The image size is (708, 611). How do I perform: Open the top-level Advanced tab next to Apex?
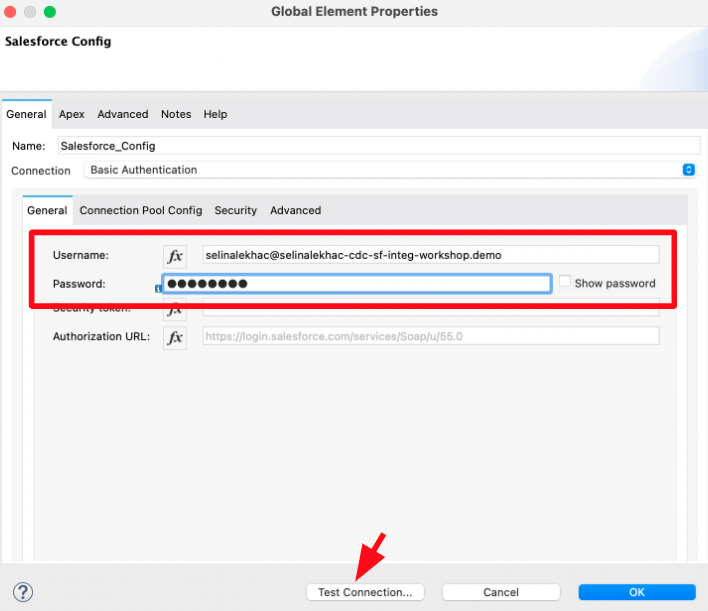[x=123, y=114]
